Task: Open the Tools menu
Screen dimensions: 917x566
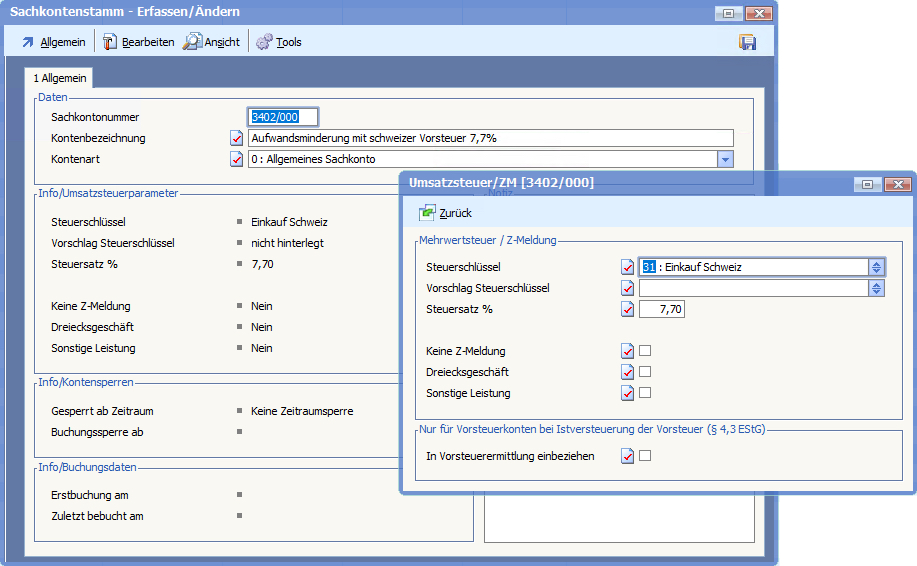Action: [279, 42]
